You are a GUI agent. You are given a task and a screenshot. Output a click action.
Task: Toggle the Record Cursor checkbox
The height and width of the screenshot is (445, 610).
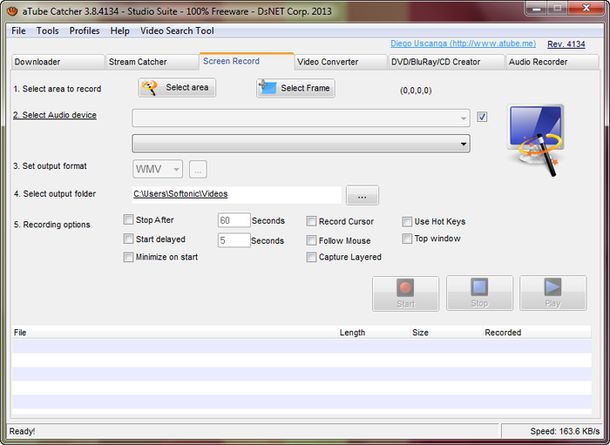pos(312,221)
